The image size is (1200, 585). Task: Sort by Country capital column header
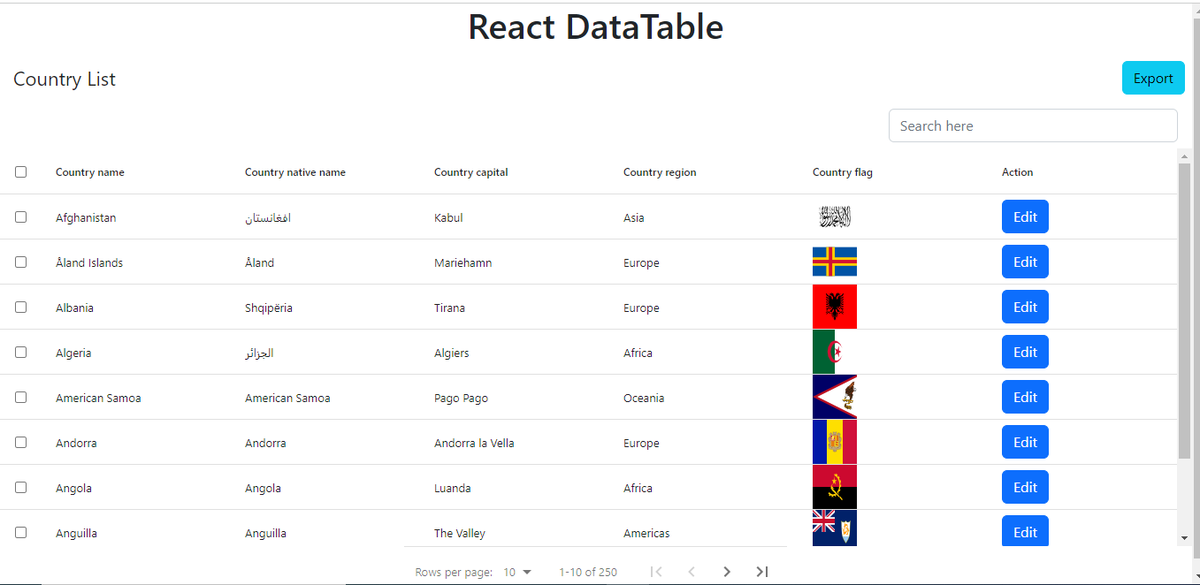pyautogui.click(x=471, y=172)
